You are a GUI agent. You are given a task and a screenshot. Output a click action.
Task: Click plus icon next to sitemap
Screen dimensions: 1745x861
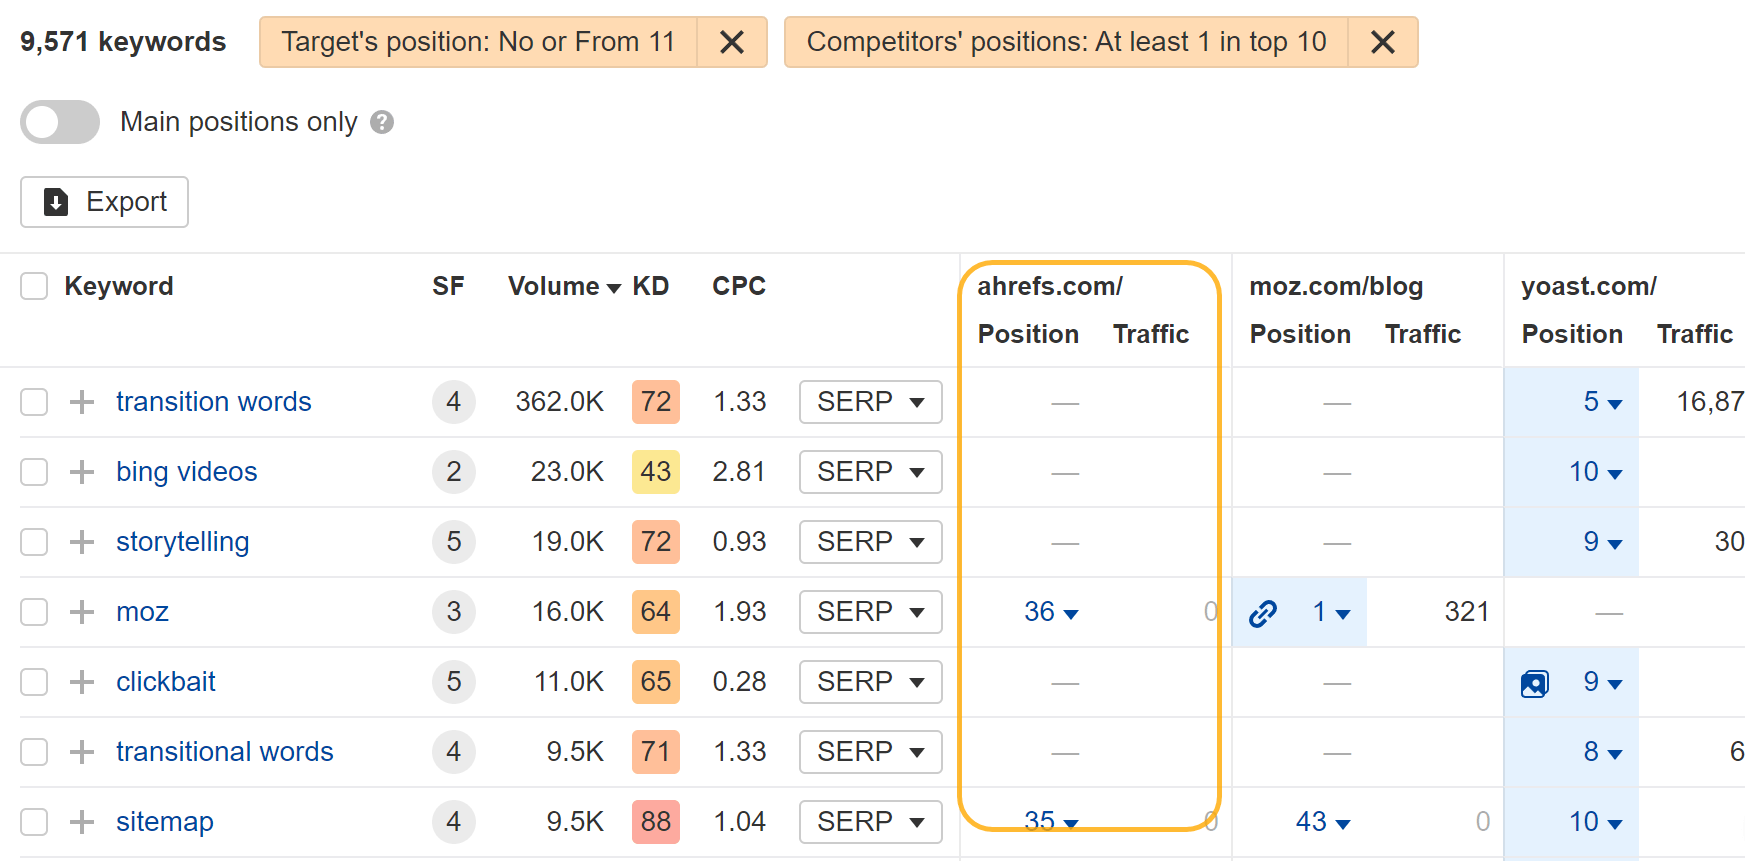82,822
